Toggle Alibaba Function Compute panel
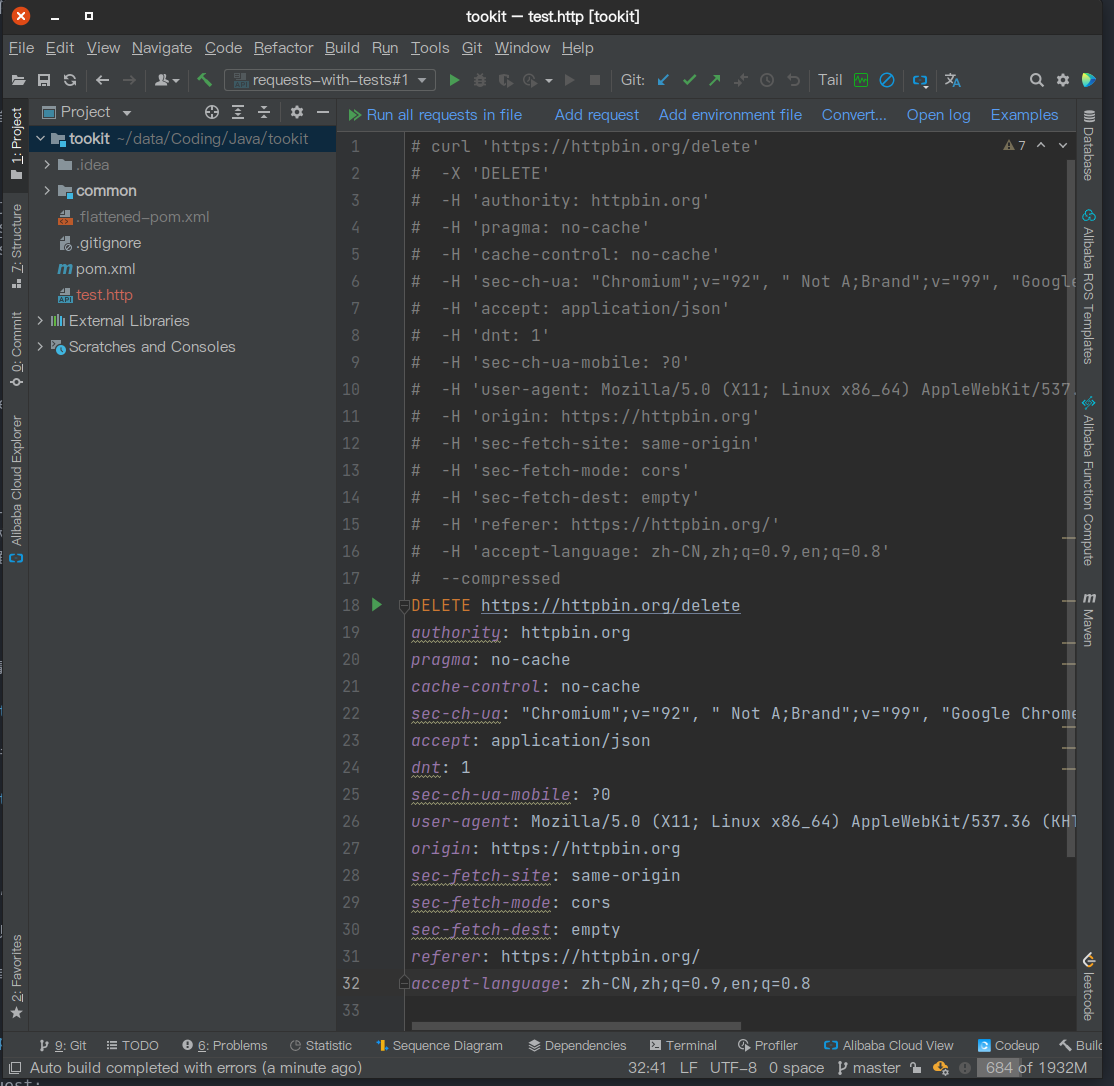Screen dimensions: 1114x1086 1088,481
